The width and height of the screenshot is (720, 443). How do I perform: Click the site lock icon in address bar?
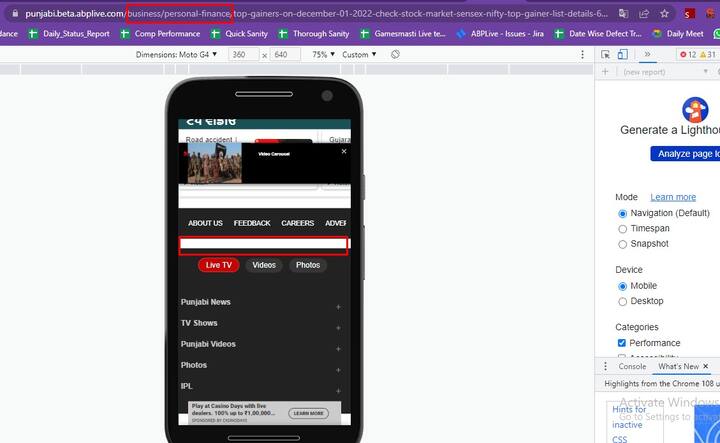point(10,14)
